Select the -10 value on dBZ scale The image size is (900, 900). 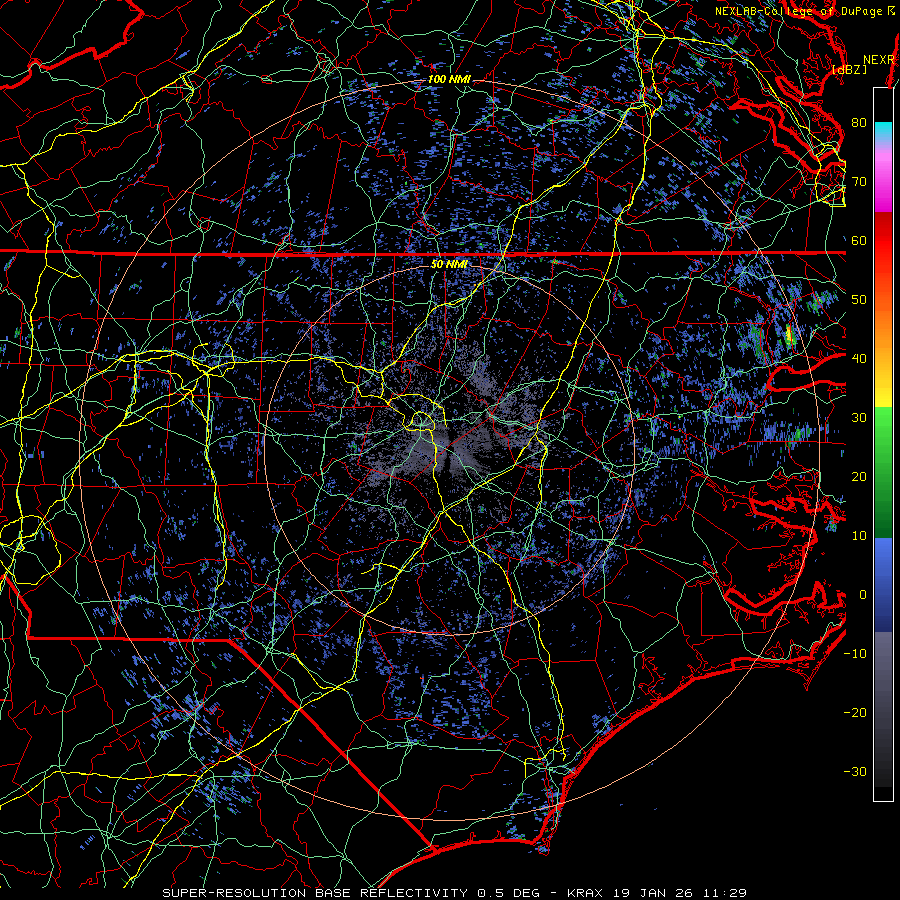pos(855,654)
